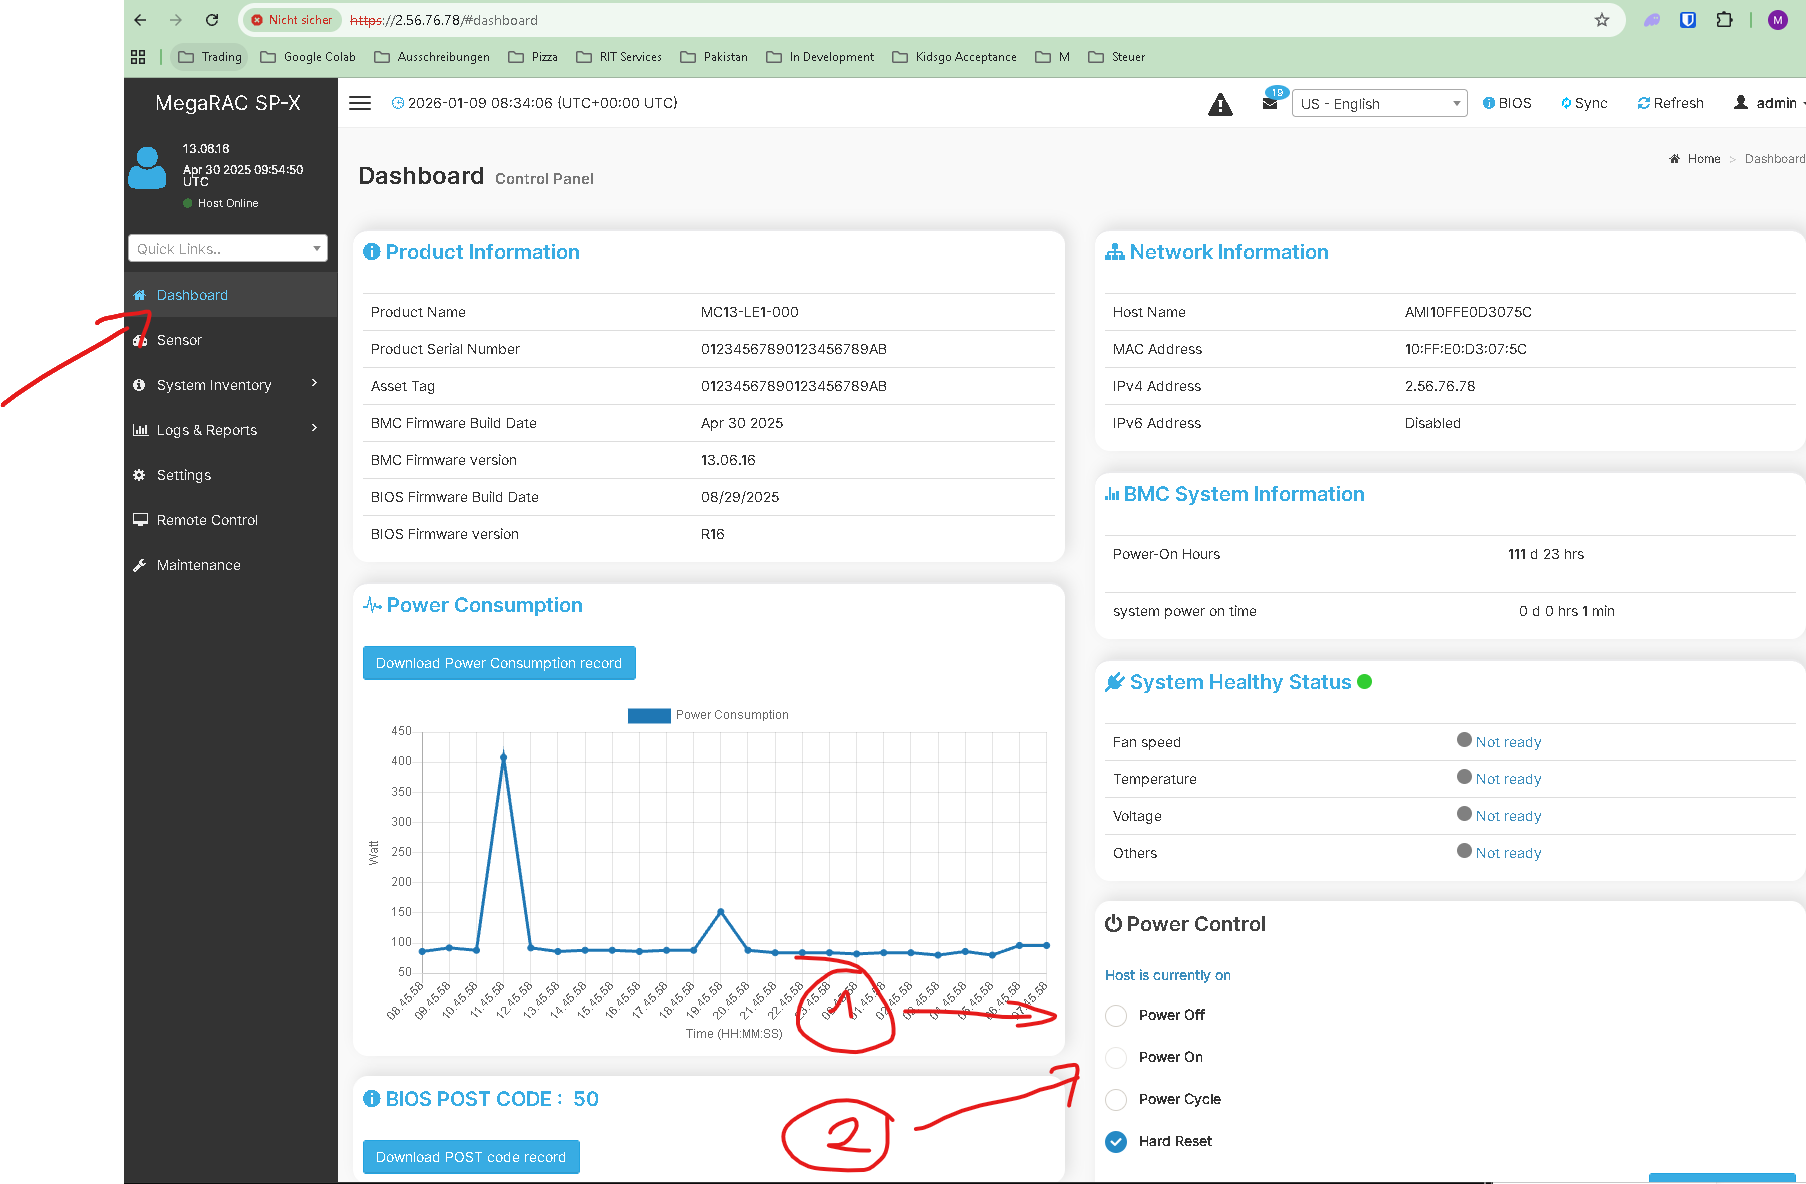Image resolution: width=1806 pixels, height=1184 pixels.
Task: Click the Fan speed Not ready link
Action: [1508, 742]
